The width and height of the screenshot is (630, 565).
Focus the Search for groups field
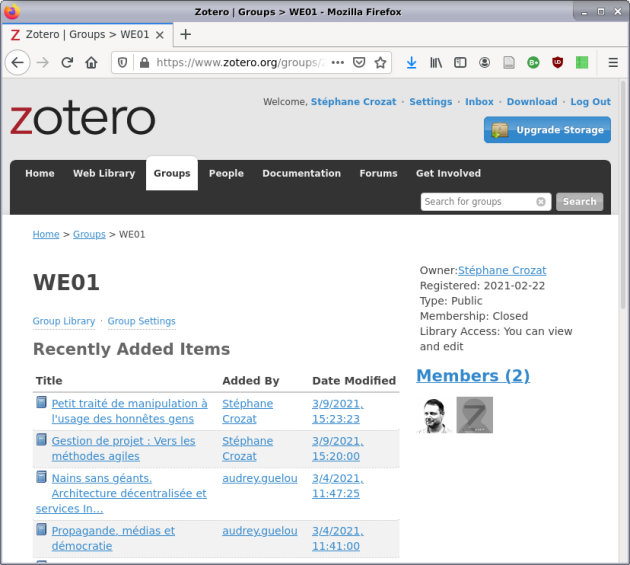(478, 201)
